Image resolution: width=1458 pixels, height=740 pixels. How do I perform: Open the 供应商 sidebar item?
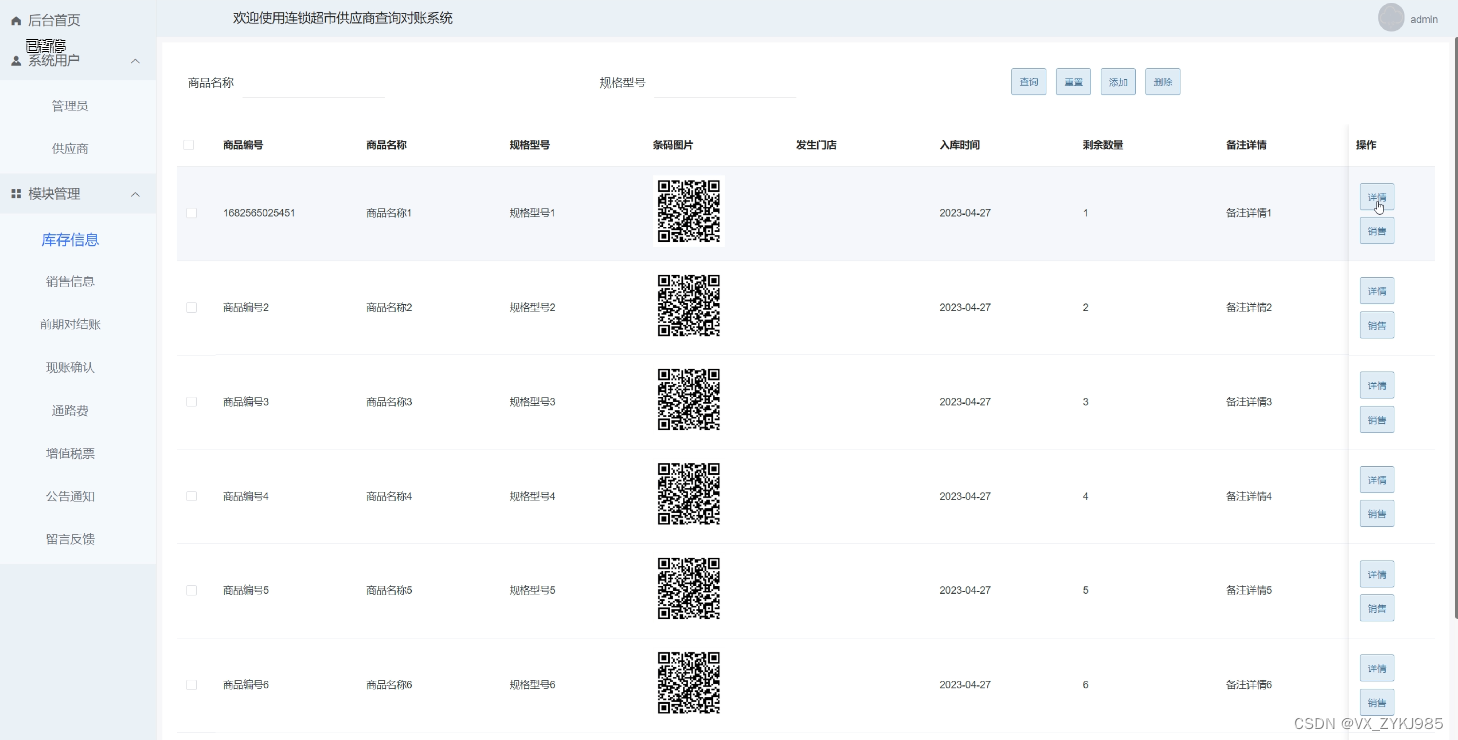[70, 149]
